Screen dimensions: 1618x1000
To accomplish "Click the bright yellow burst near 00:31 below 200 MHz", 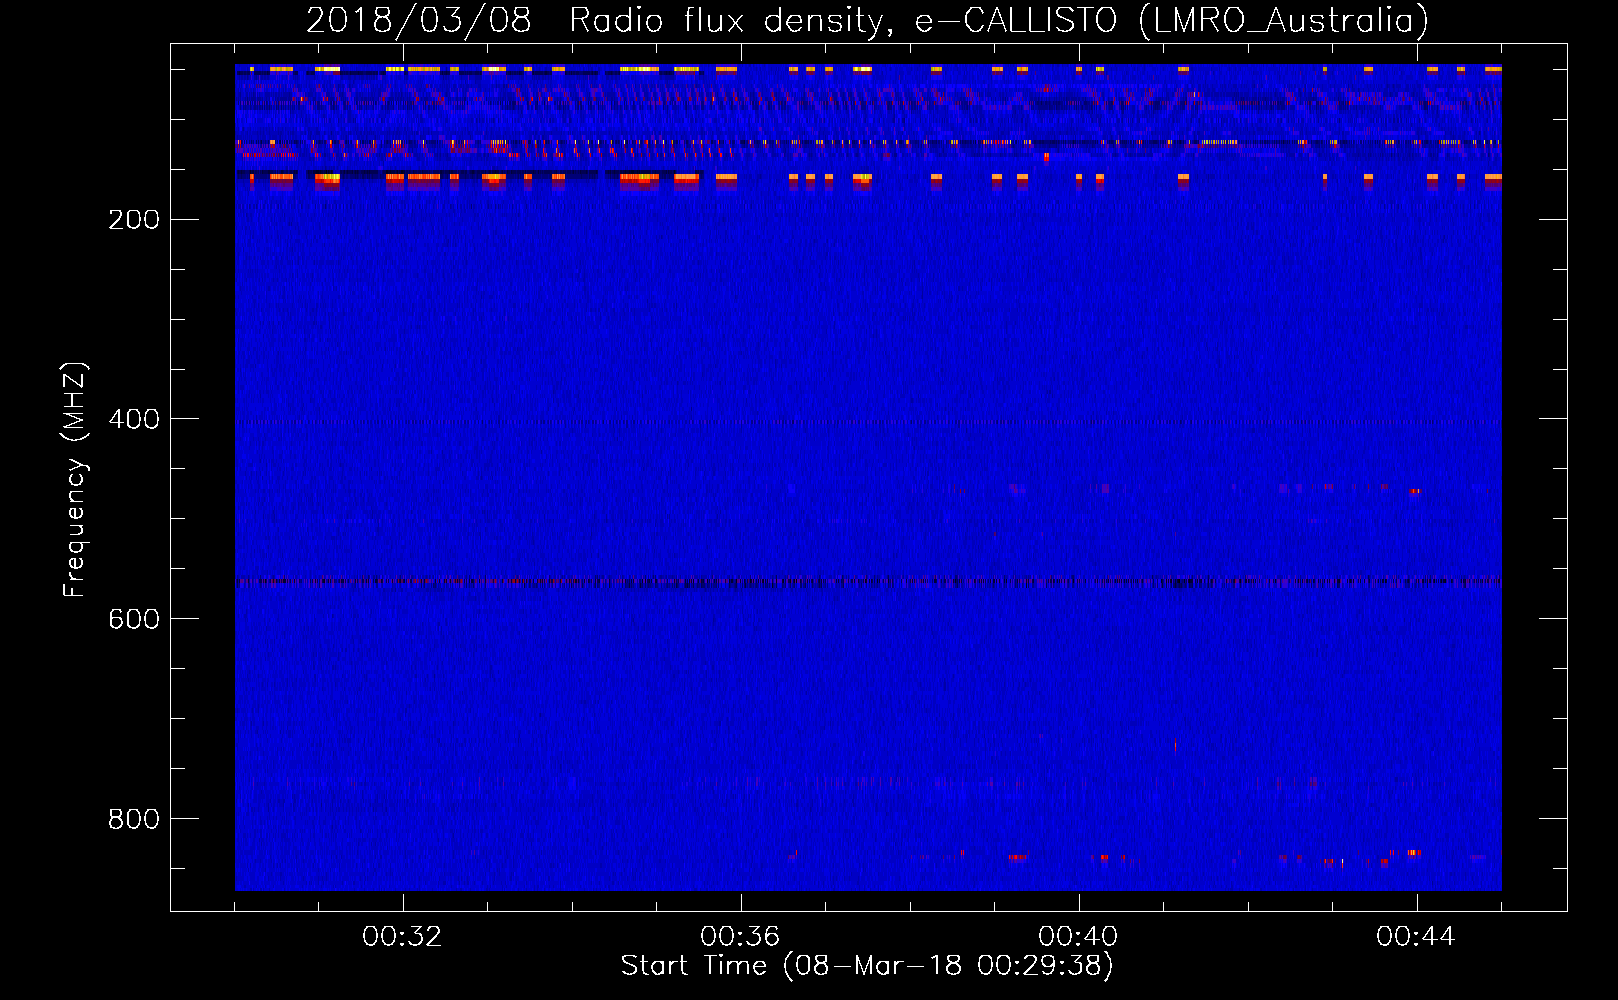I will coord(328,179).
